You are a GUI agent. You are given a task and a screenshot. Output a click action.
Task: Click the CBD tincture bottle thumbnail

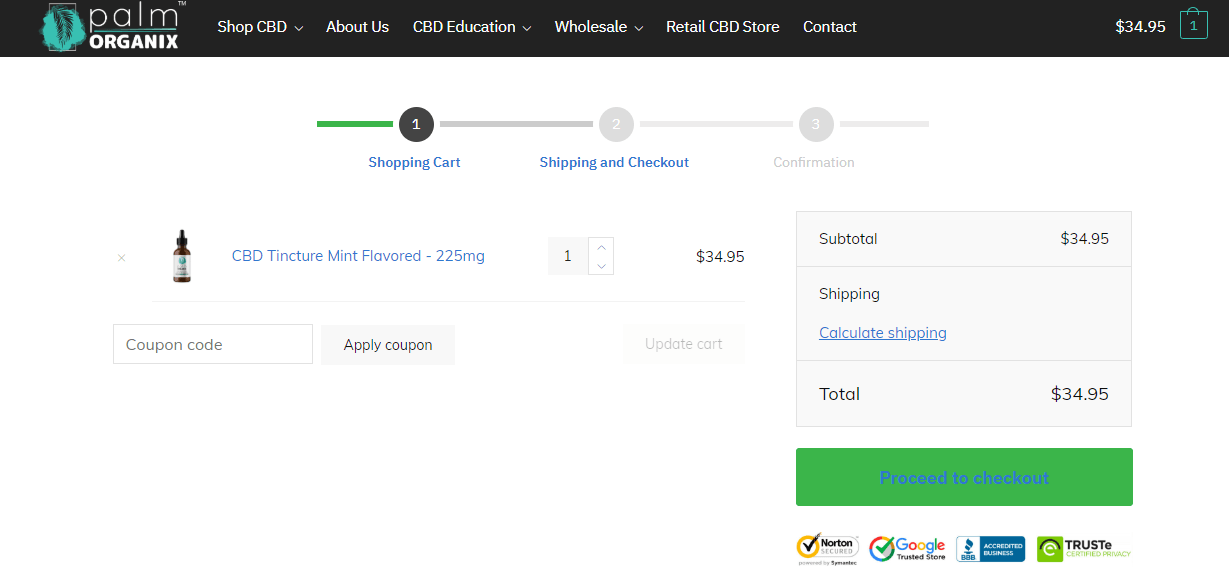tap(181, 256)
